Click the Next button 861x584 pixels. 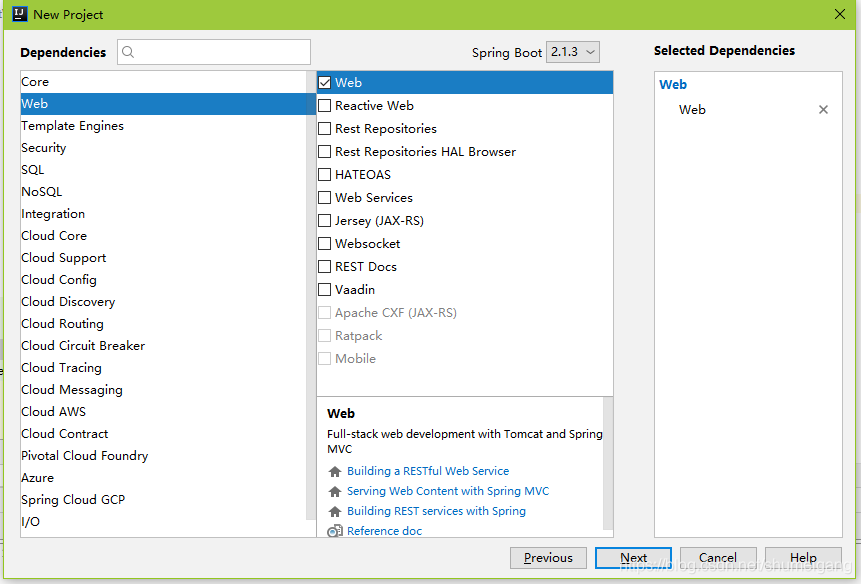coord(633,558)
